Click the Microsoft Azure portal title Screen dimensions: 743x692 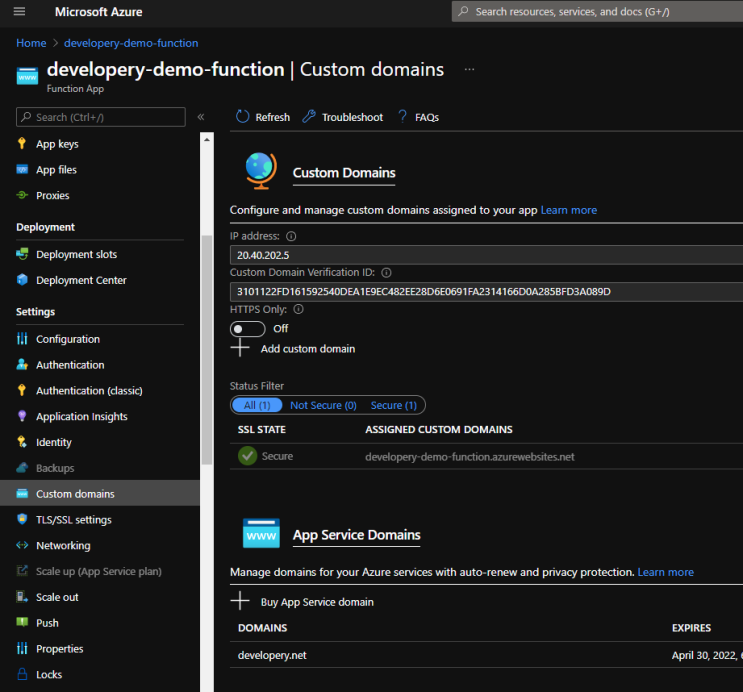(99, 12)
